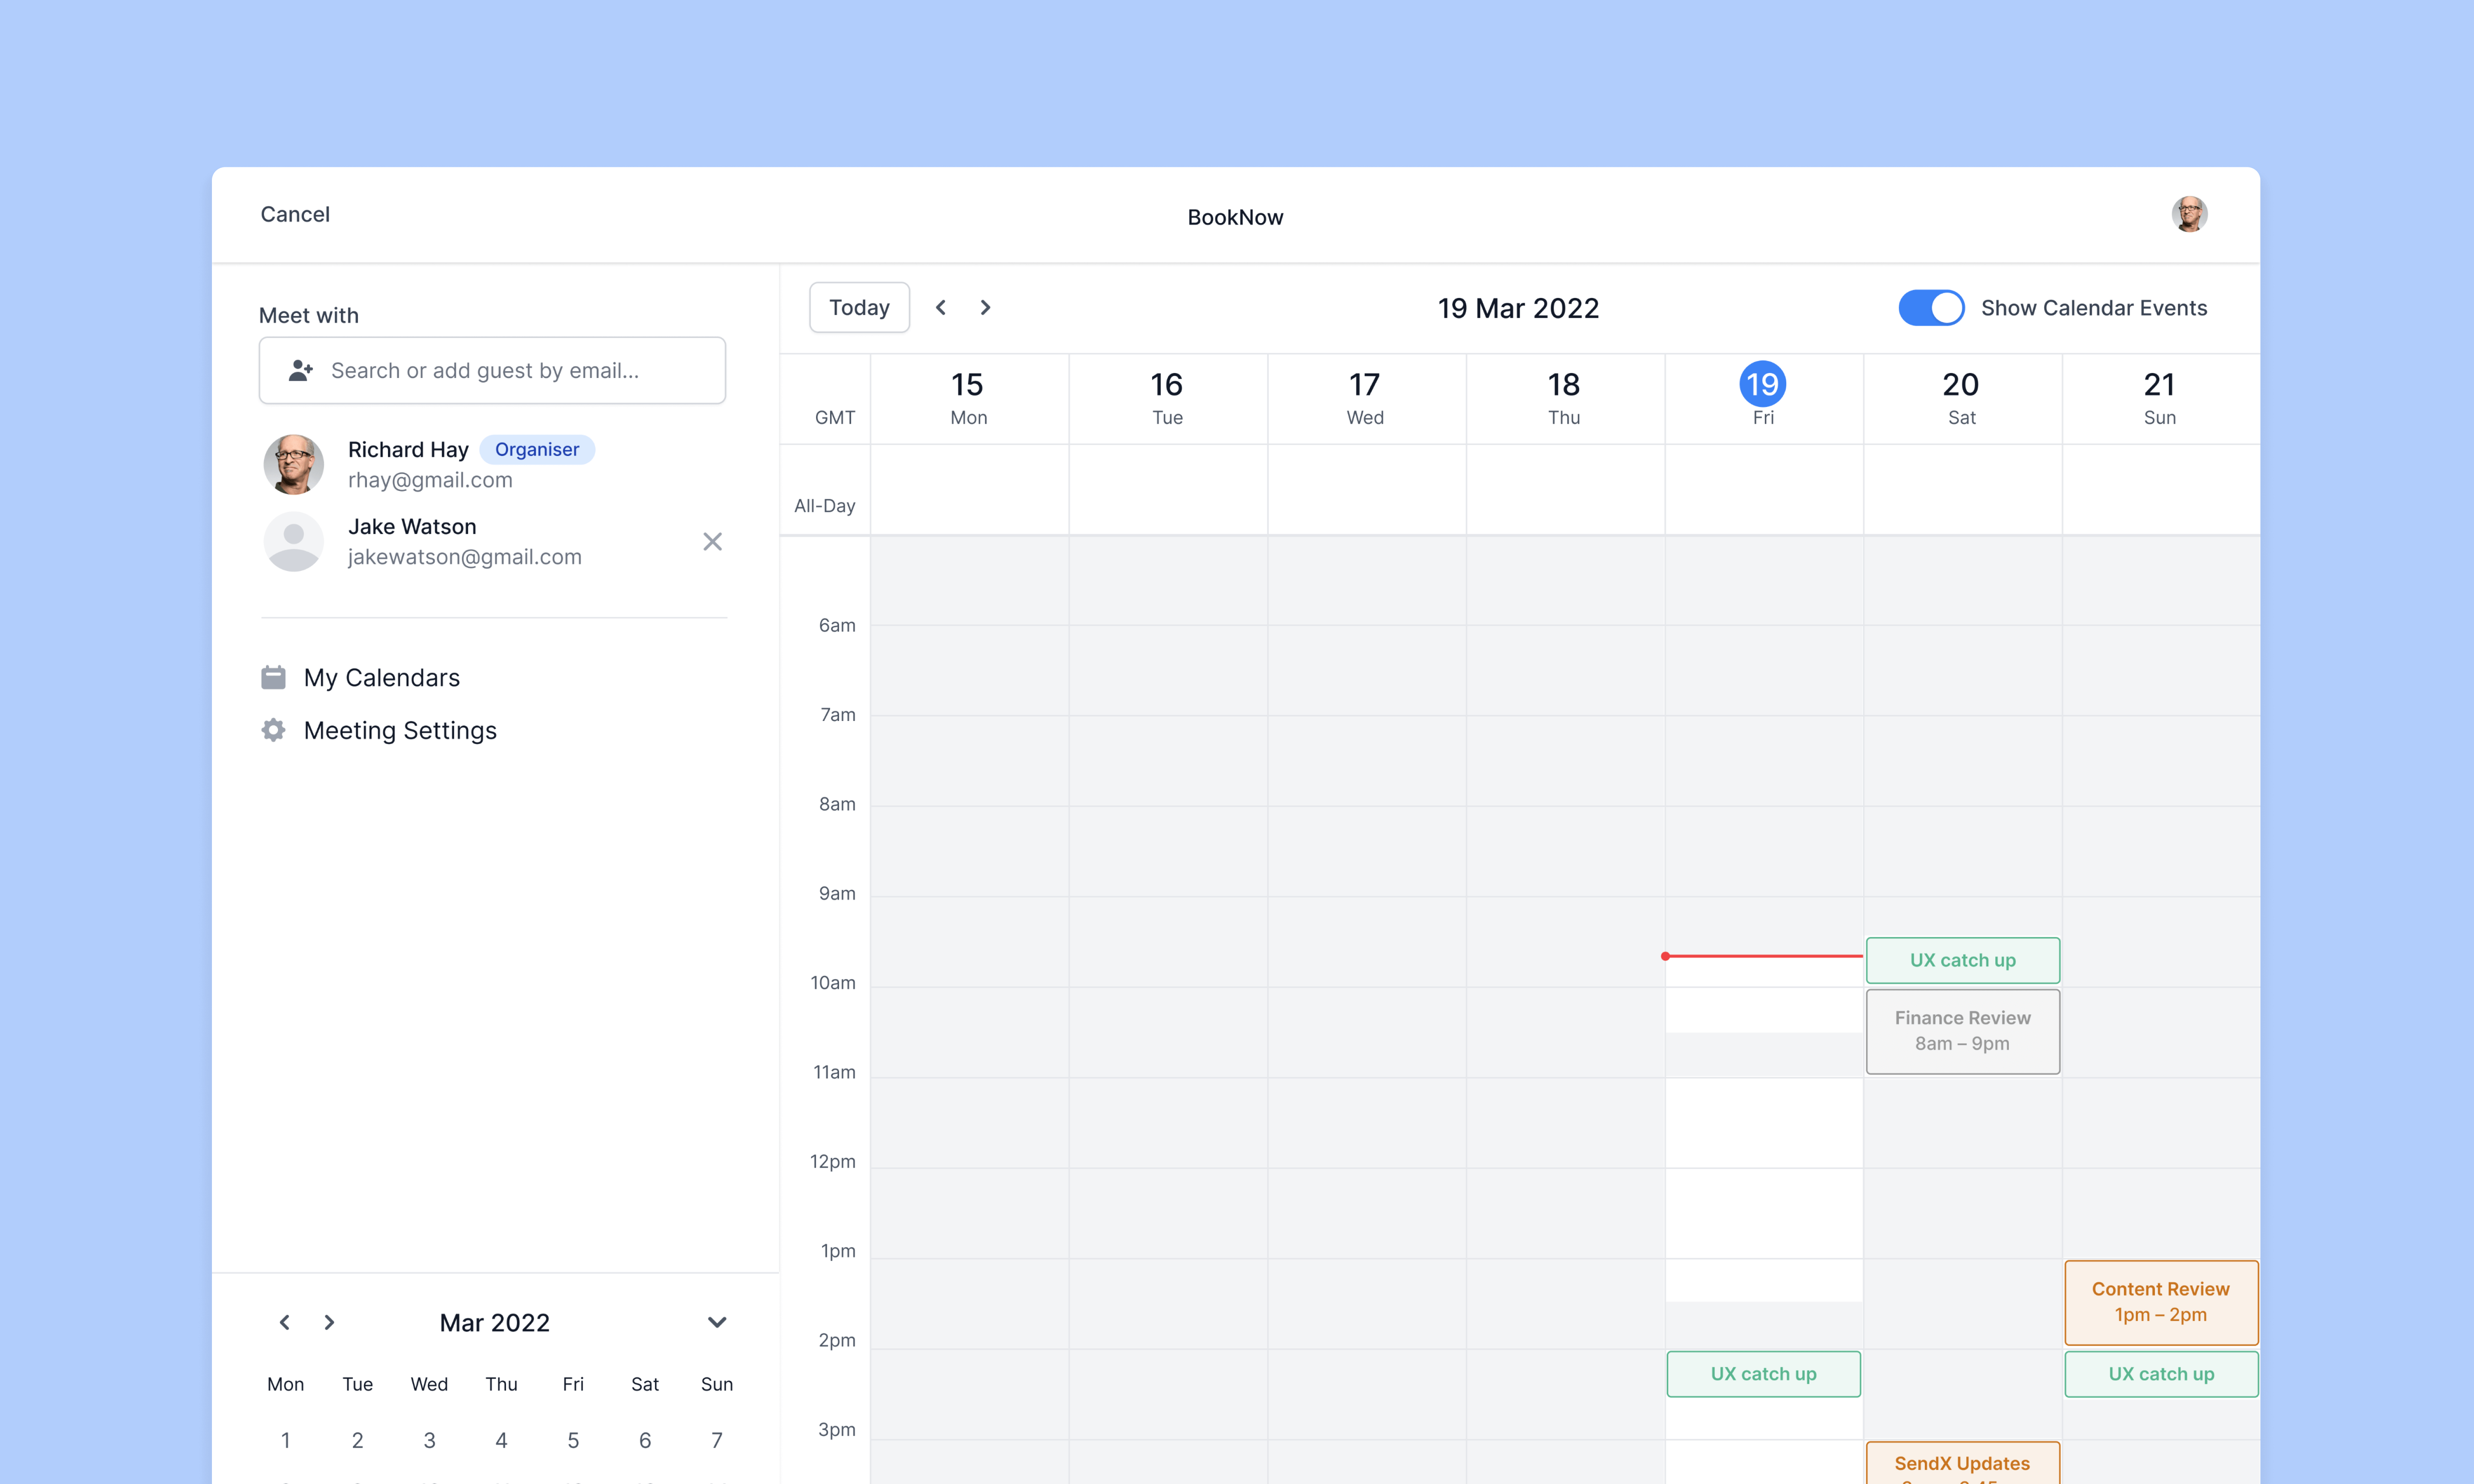Toggle Show Calendar Events switch off

click(1930, 307)
